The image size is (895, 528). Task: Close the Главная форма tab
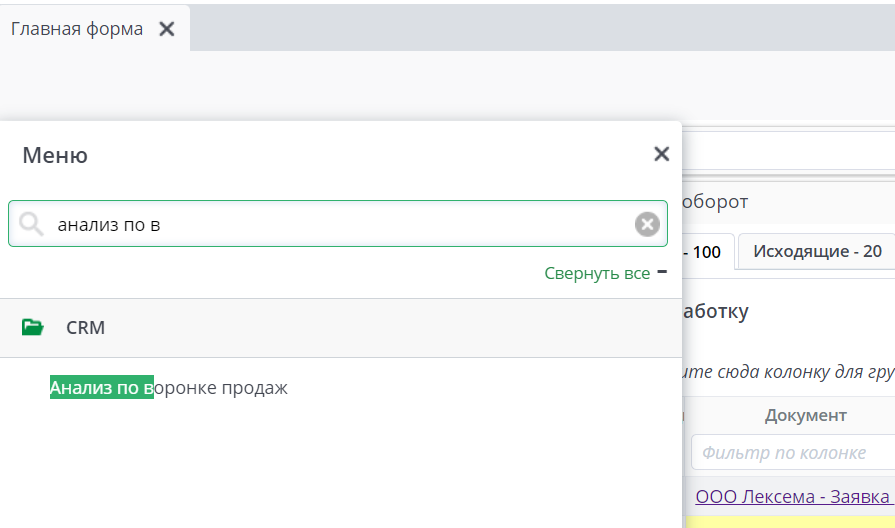(x=167, y=29)
